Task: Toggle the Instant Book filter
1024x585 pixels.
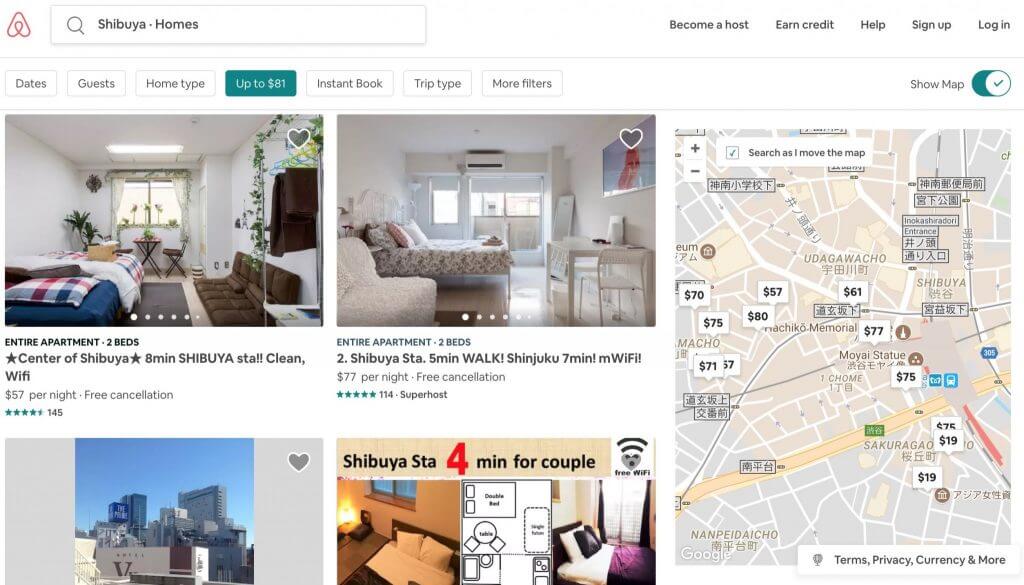Action: point(349,84)
